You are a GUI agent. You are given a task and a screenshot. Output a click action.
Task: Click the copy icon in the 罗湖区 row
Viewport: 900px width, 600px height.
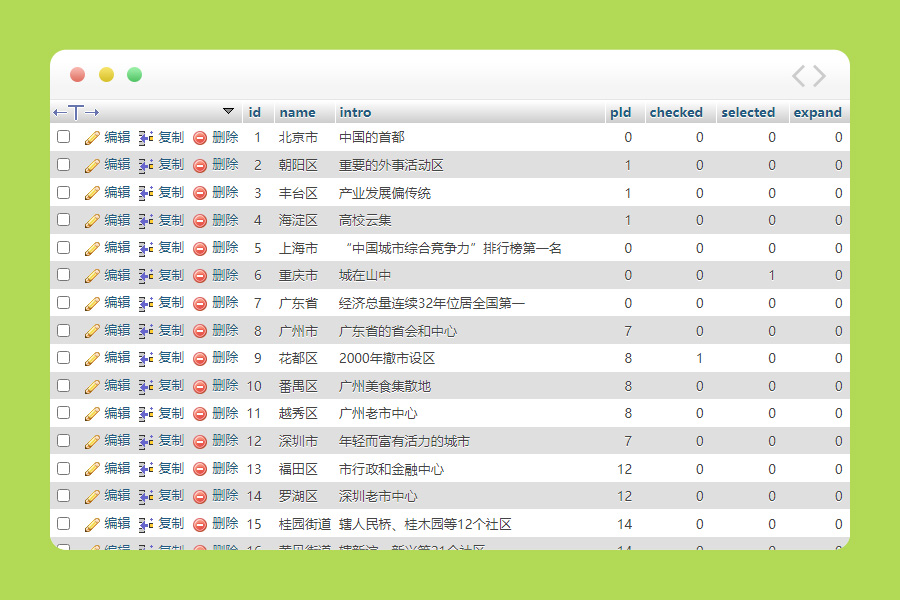[146, 496]
